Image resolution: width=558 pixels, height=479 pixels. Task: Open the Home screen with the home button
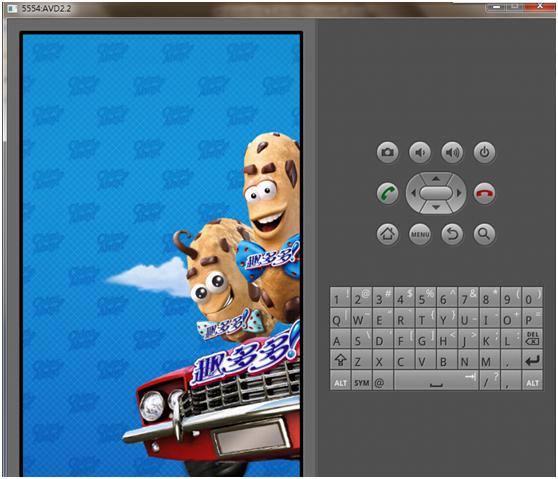[388, 234]
